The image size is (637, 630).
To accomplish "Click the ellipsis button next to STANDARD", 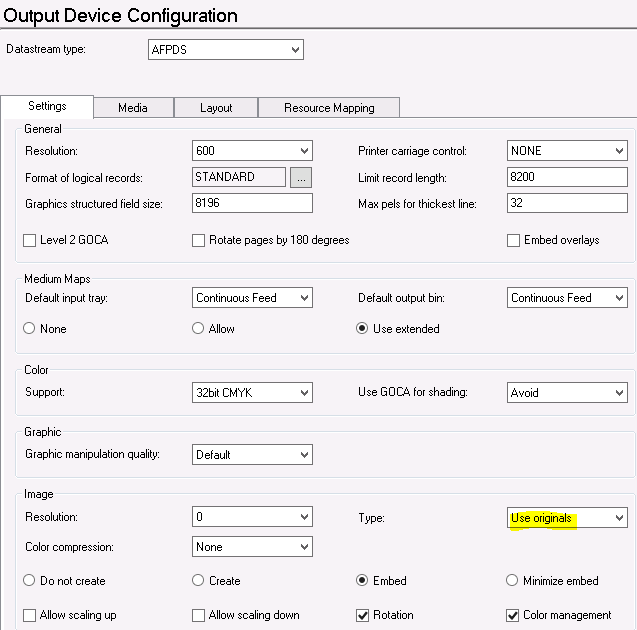I will tap(301, 178).
